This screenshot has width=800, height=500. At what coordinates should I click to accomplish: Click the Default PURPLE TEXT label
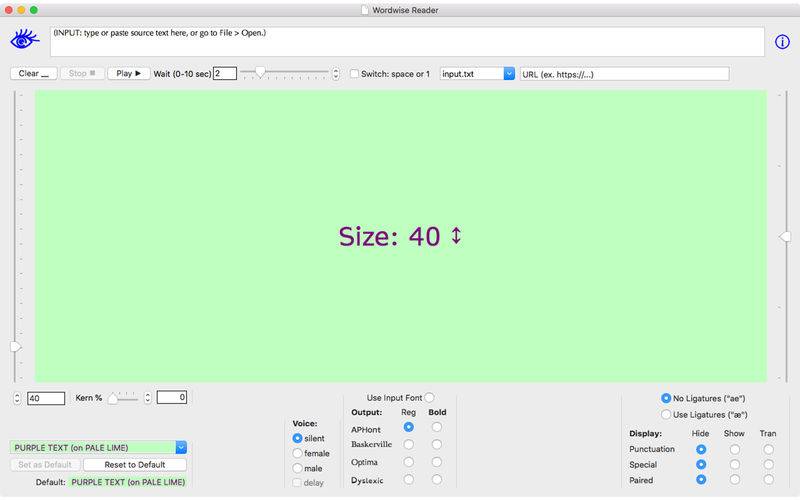128,482
